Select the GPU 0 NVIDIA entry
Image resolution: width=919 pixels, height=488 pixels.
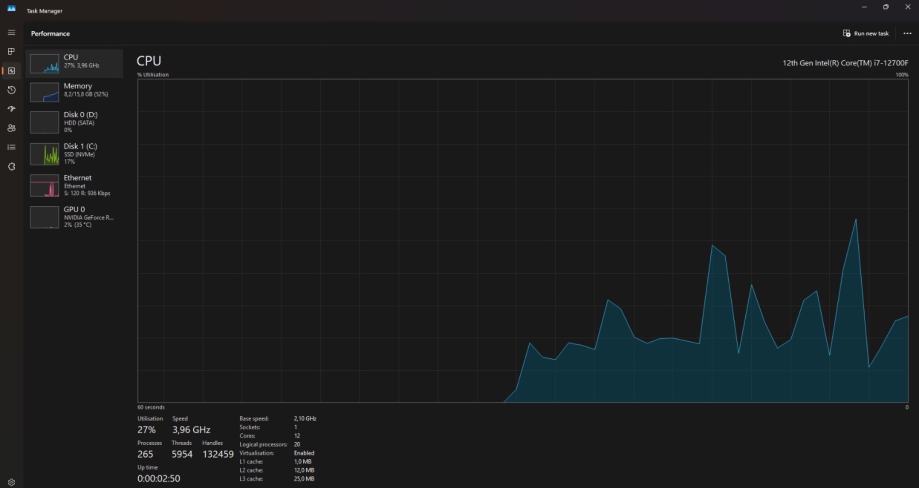[x=74, y=217]
